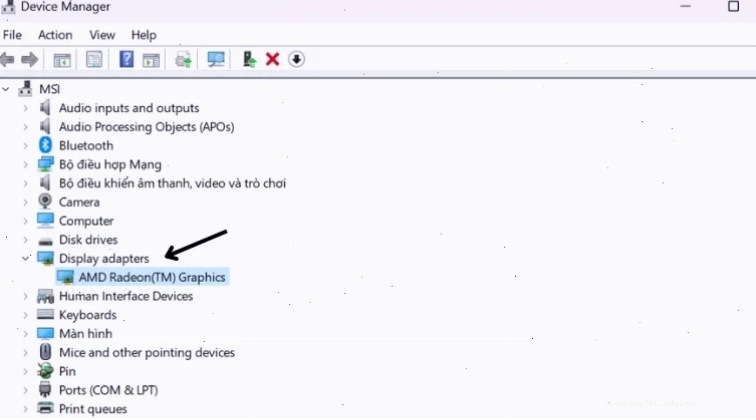The width and height of the screenshot is (756, 420).
Task: Click the Pin battery icon
Action: point(45,371)
